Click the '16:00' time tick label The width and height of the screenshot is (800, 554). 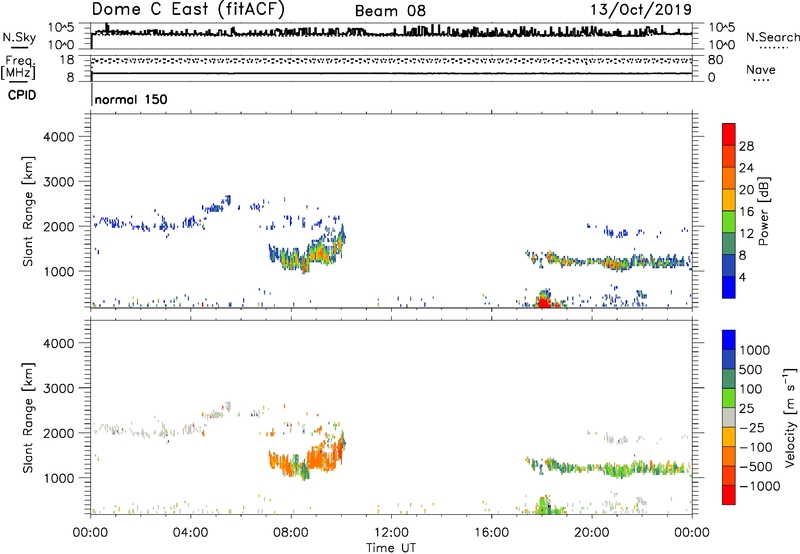[491, 533]
